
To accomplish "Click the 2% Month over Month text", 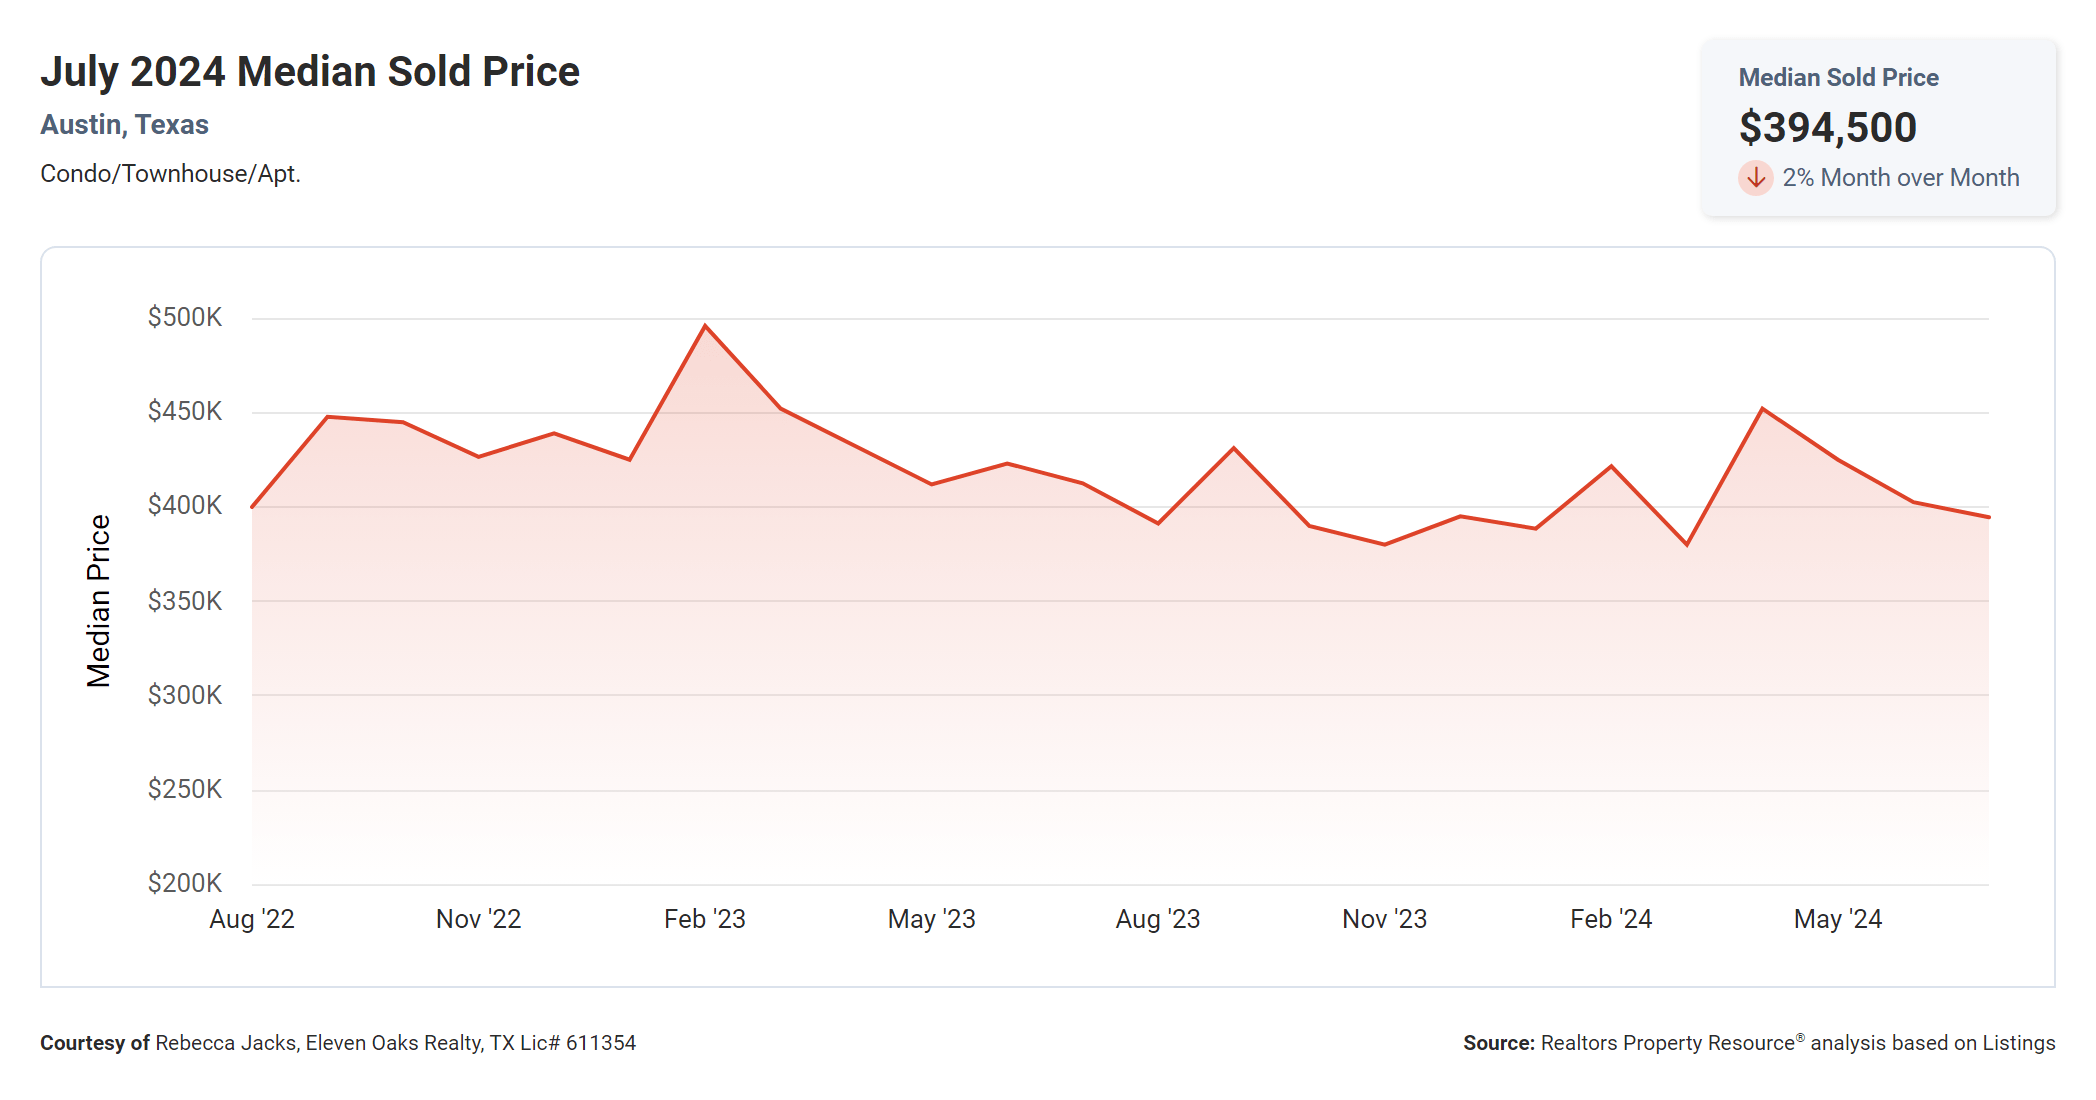I will pyautogui.click(x=1900, y=178).
